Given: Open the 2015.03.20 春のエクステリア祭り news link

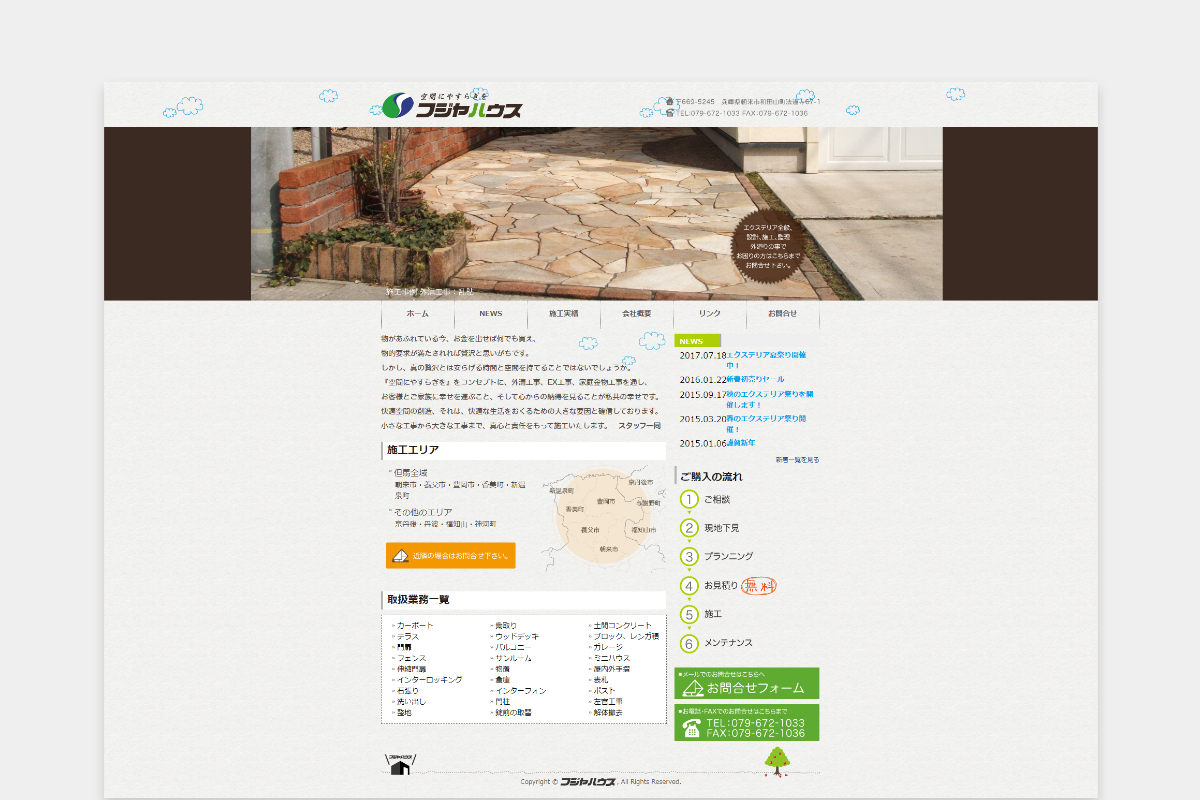Looking at the screenshot, I should point(766,423).
